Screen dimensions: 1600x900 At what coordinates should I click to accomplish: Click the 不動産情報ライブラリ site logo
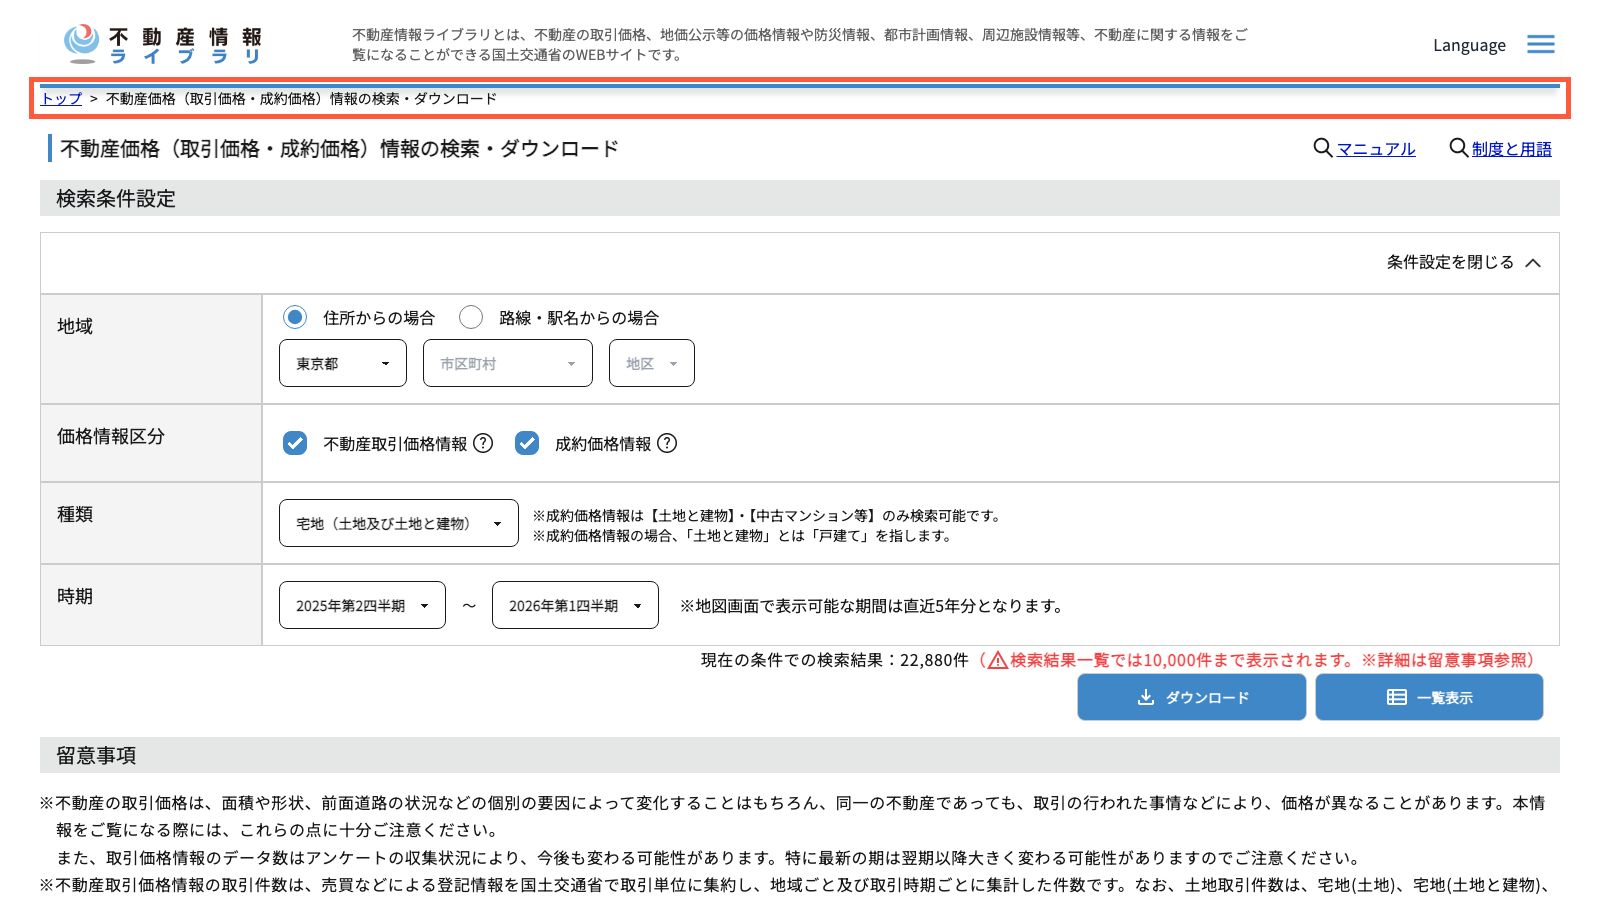[163, 44]
